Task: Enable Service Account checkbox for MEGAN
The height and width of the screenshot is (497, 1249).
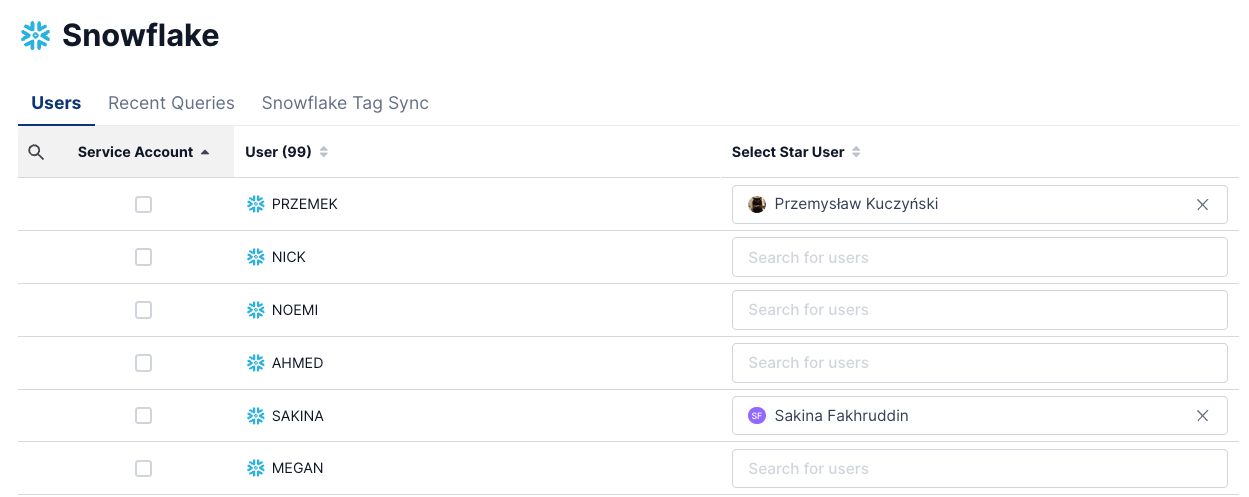Action: click(143, 468)
